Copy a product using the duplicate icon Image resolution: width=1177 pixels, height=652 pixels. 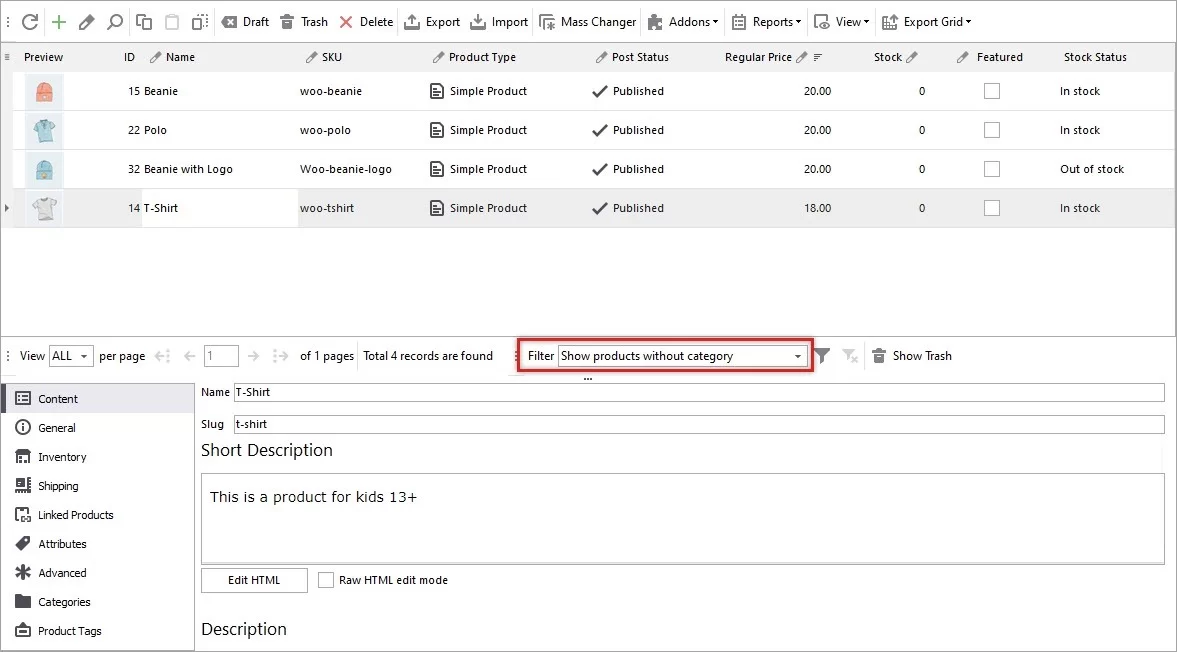[143, 21]
